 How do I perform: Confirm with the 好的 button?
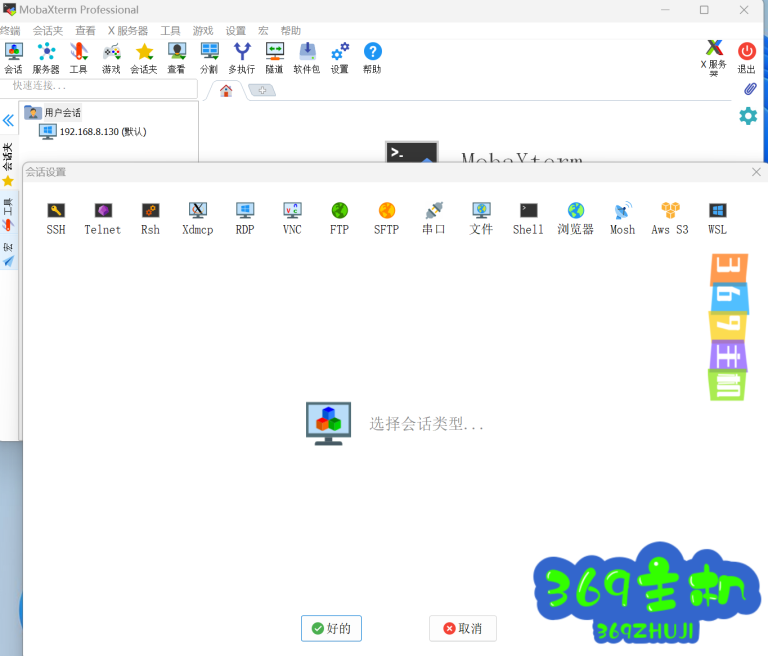point(332,629)
